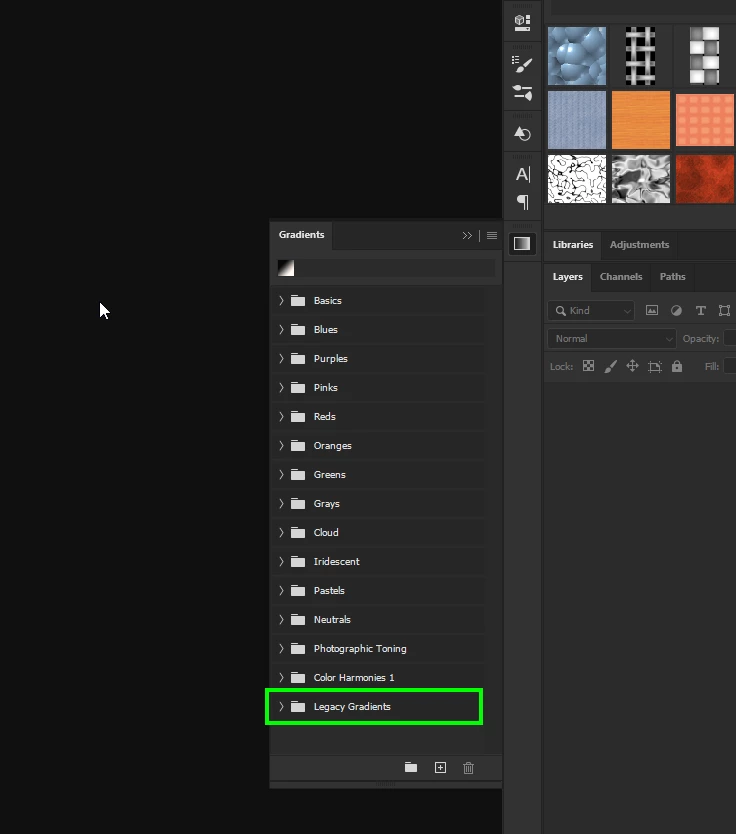Select the orange wood pattern swatch
This screenshot has width=736, height=834.
(x=641, y=120)
